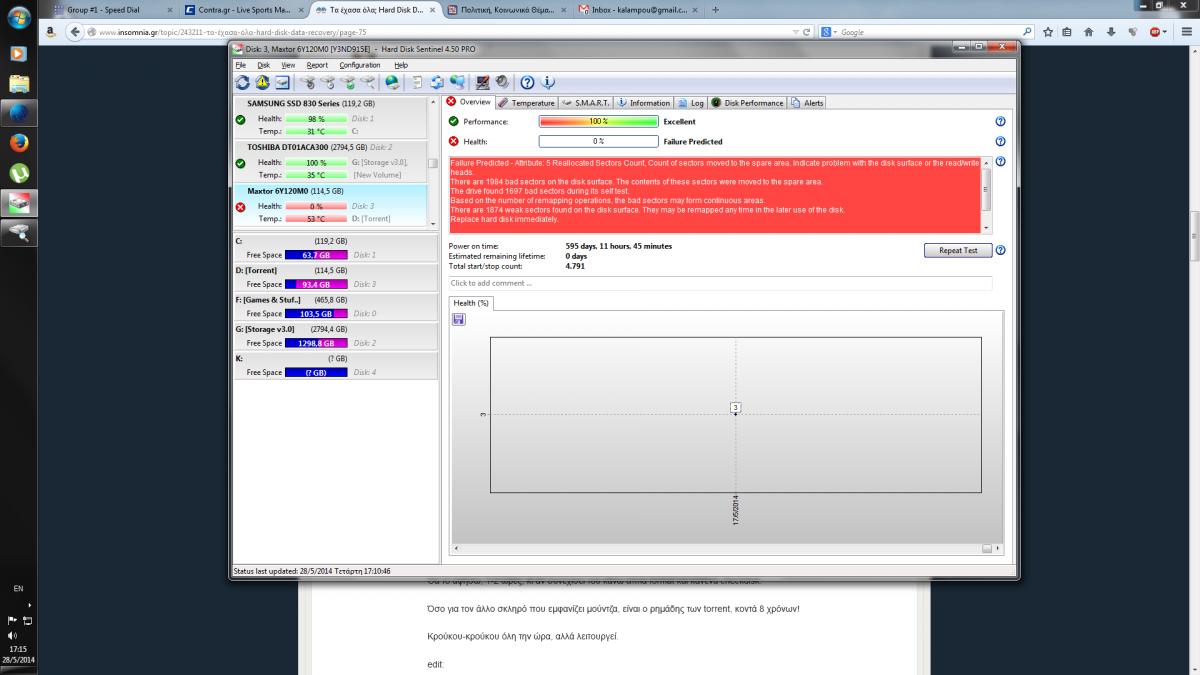Click the red-screen monitor toolbar icon
The image size is (1200, 675).
(x=483, y=82)
